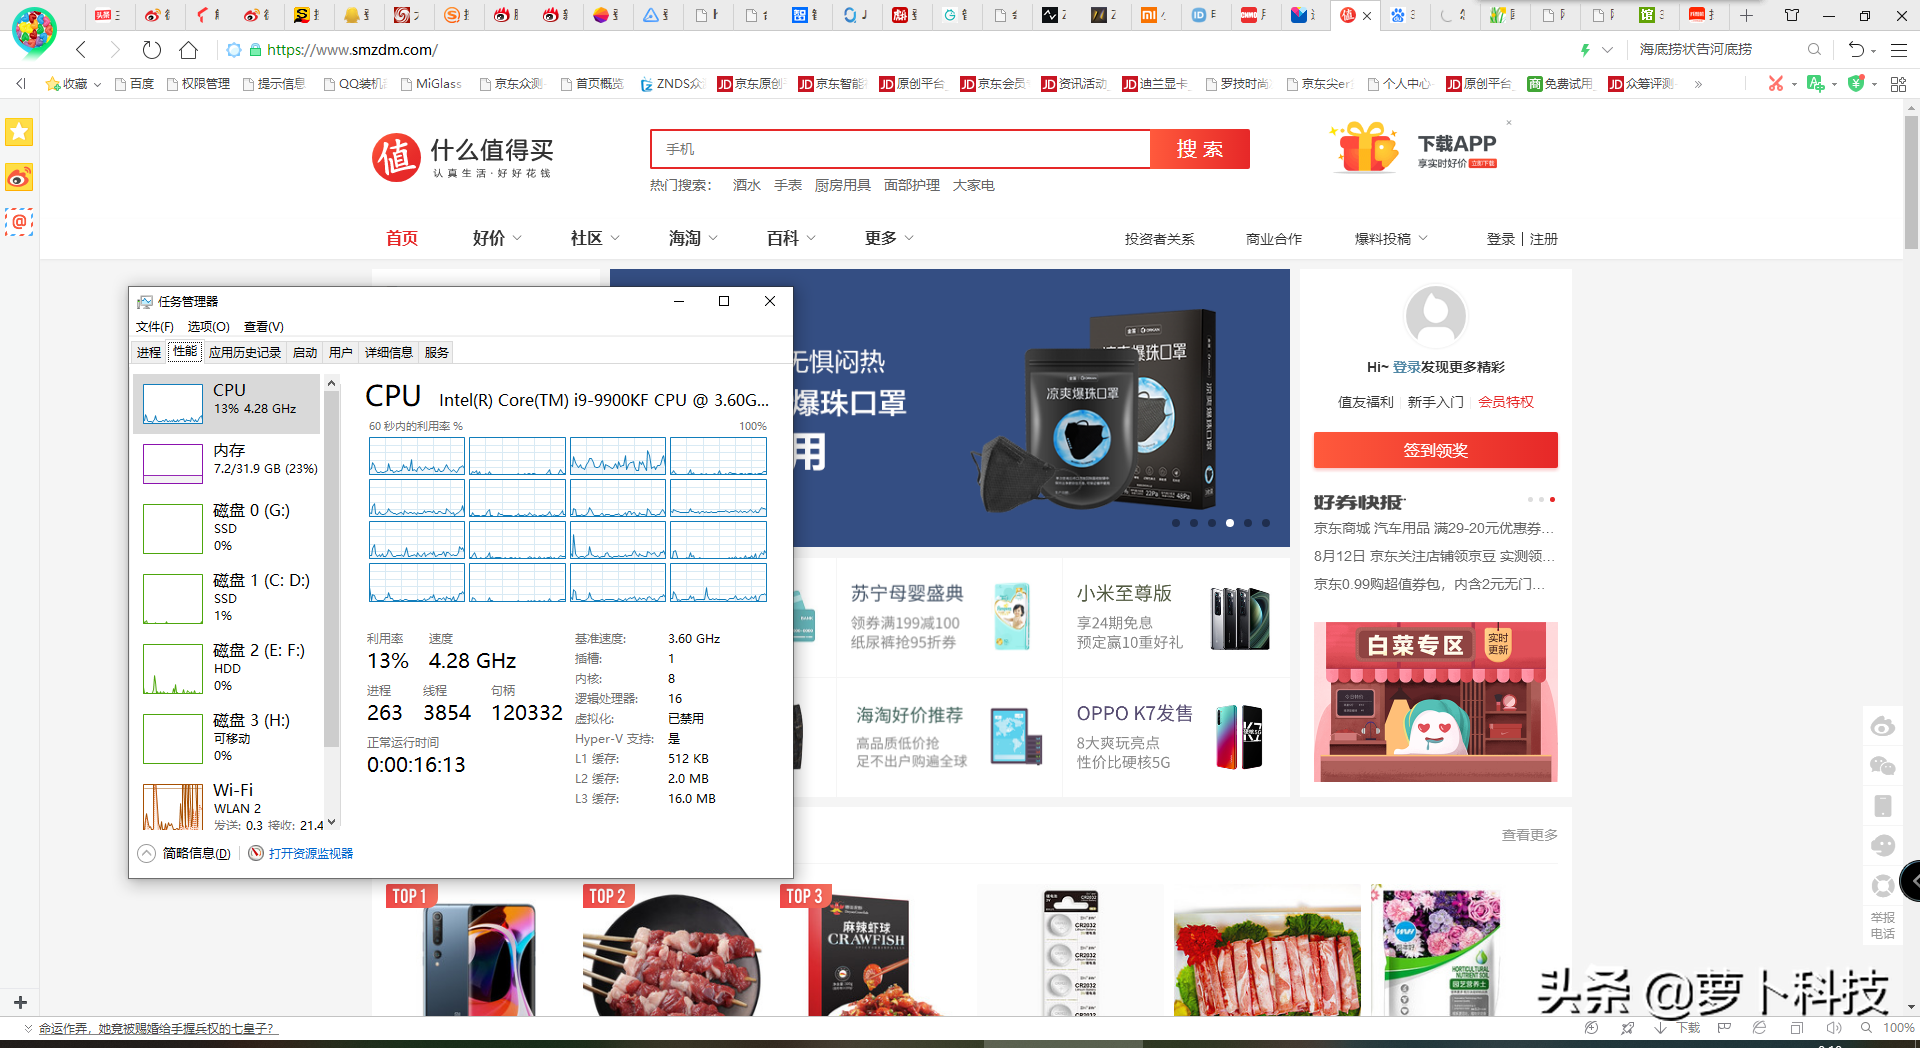Viewport: 1920px width, 1048px height.
Task: Click the WeChat float icon
Action: (x=1883, y=766)
